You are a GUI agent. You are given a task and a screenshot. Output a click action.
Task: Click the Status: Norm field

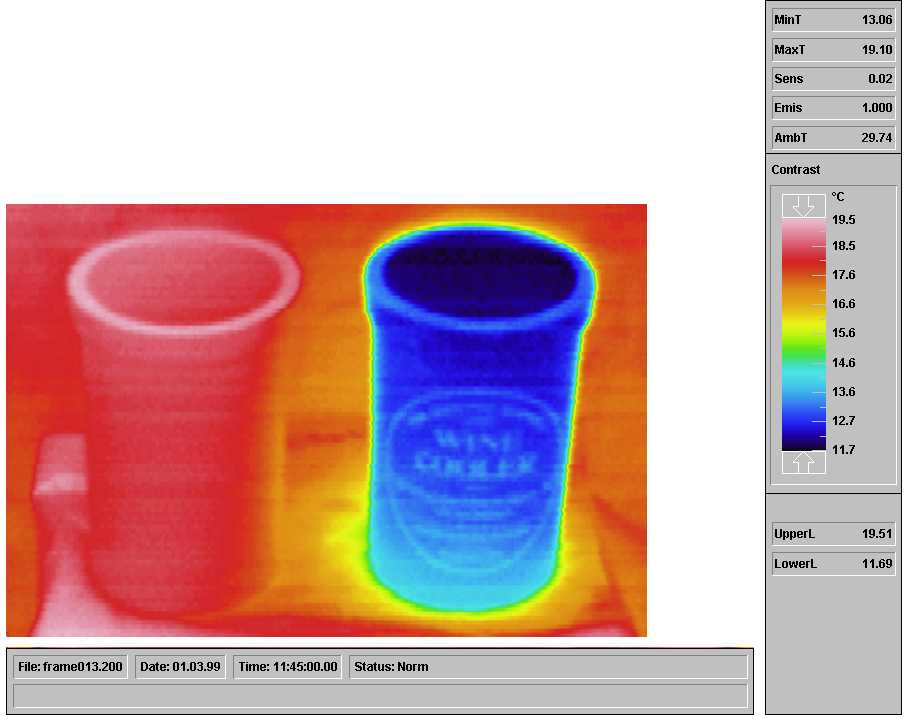tap(548, 667)
